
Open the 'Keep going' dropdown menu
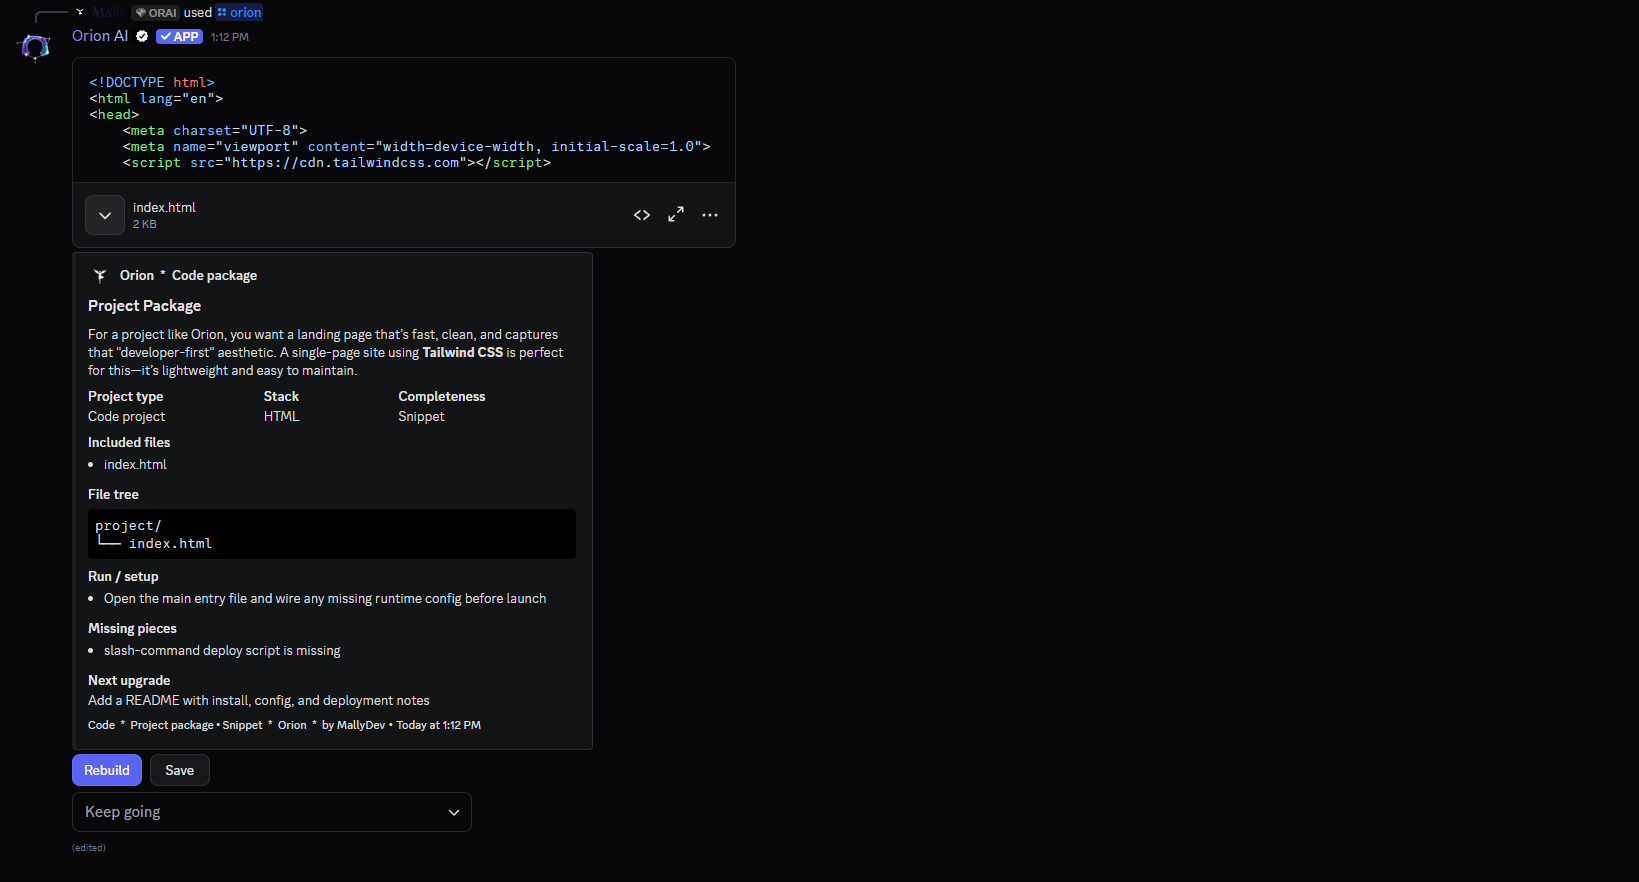click(x=272, y=812)
